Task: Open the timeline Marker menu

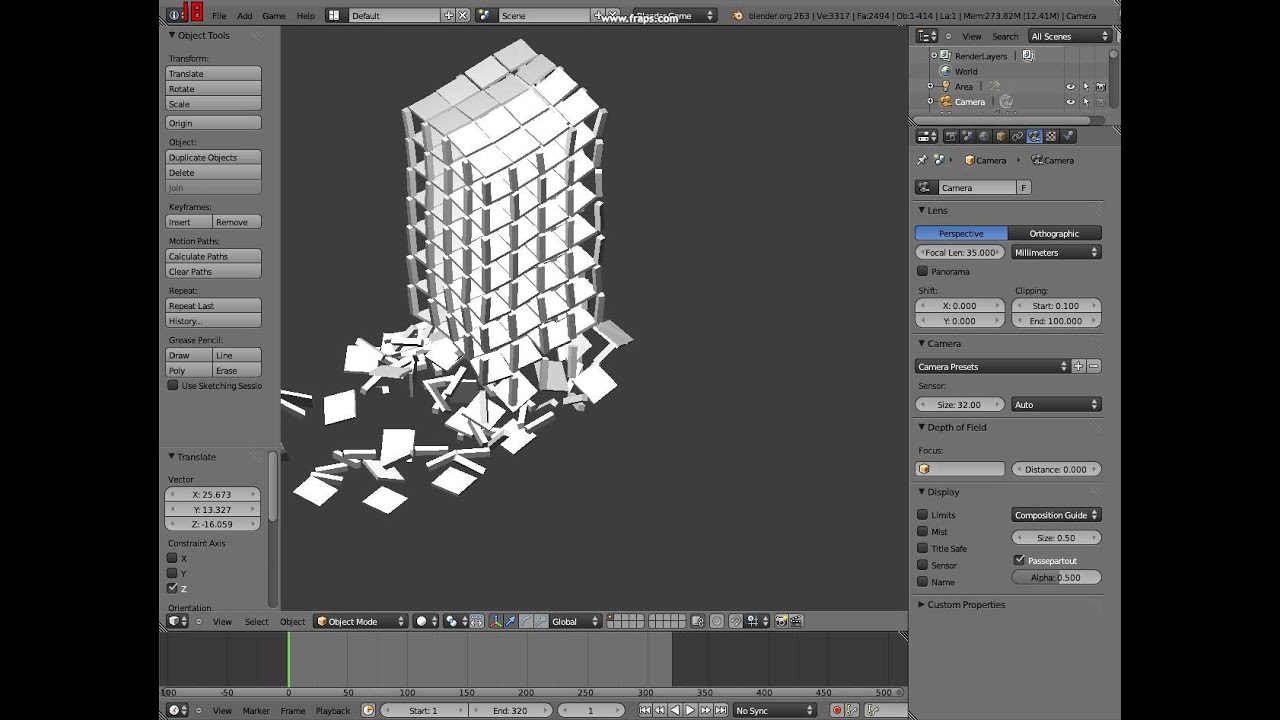Action: (x=256, y=711)
